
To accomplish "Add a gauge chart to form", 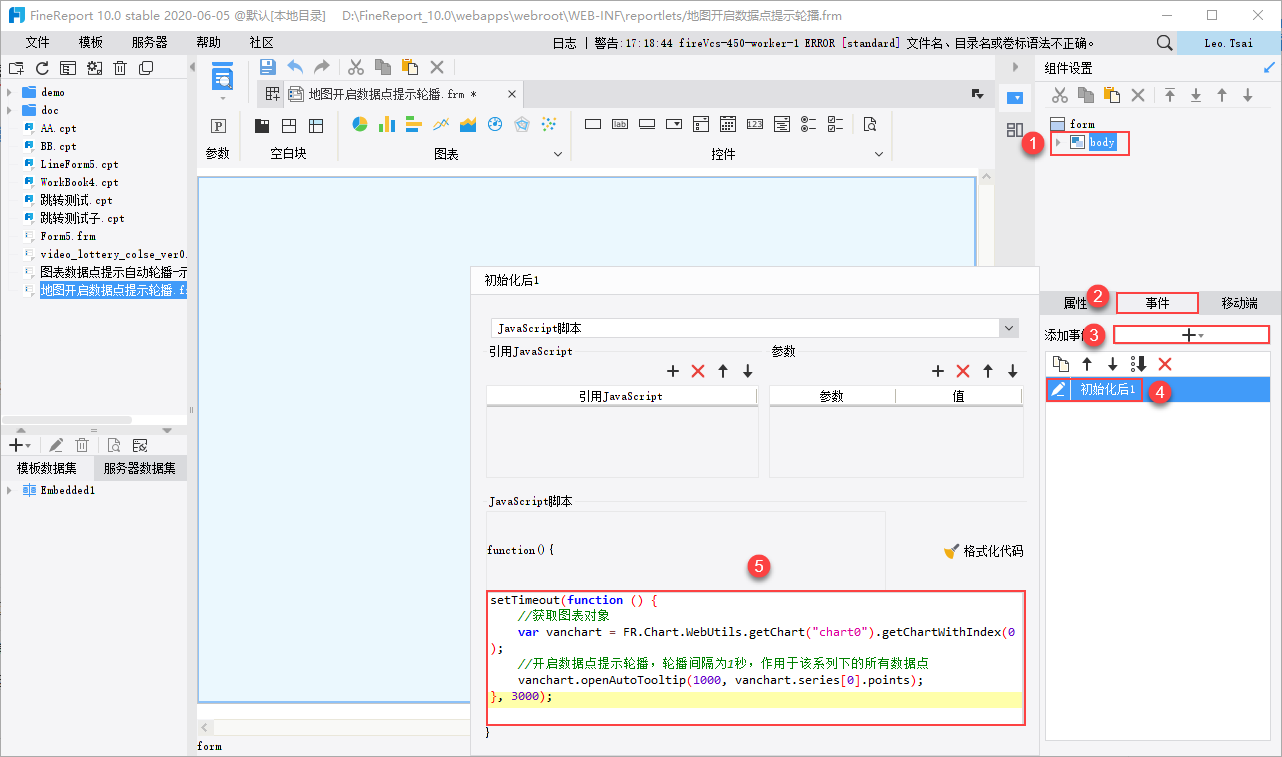I will (495, 125).
